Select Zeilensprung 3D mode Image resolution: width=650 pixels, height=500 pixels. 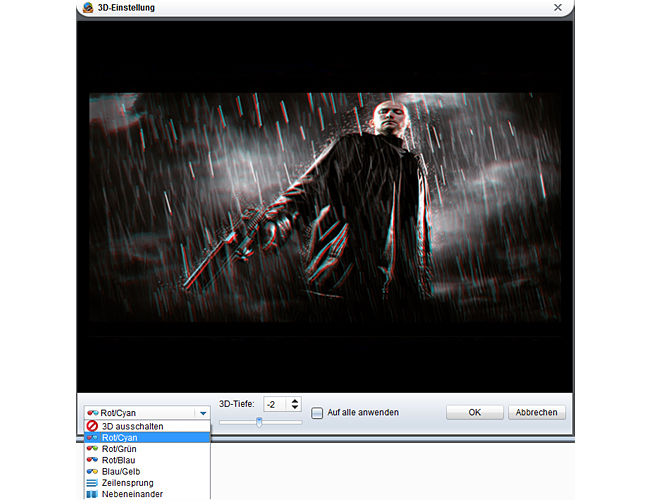click(x=147, y=483)
